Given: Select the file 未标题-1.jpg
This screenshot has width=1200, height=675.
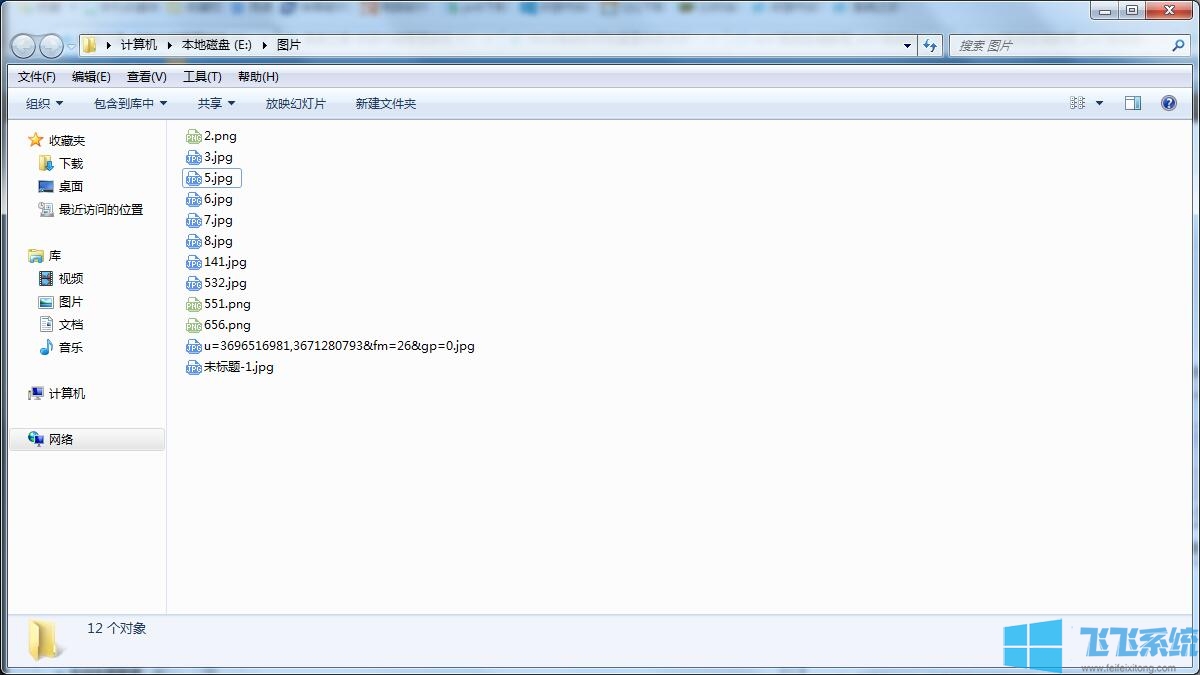Looking at the screenshot, I should click(238, 367).
